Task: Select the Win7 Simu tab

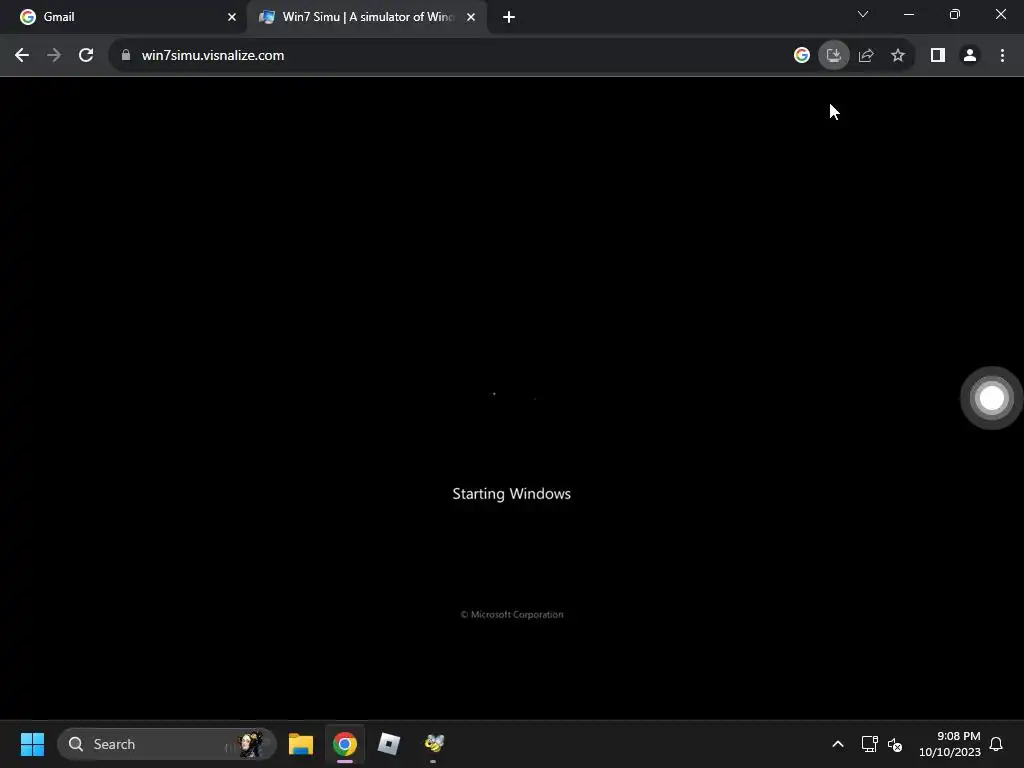Action: tap(368, 17)
